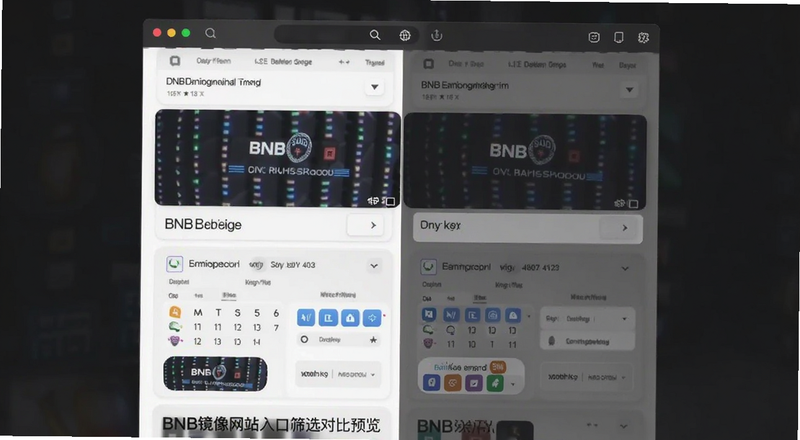Open the dropdown beside DNB heading in left pane
The height and width of the screenshot is (440, 800).
click(374, 87)
